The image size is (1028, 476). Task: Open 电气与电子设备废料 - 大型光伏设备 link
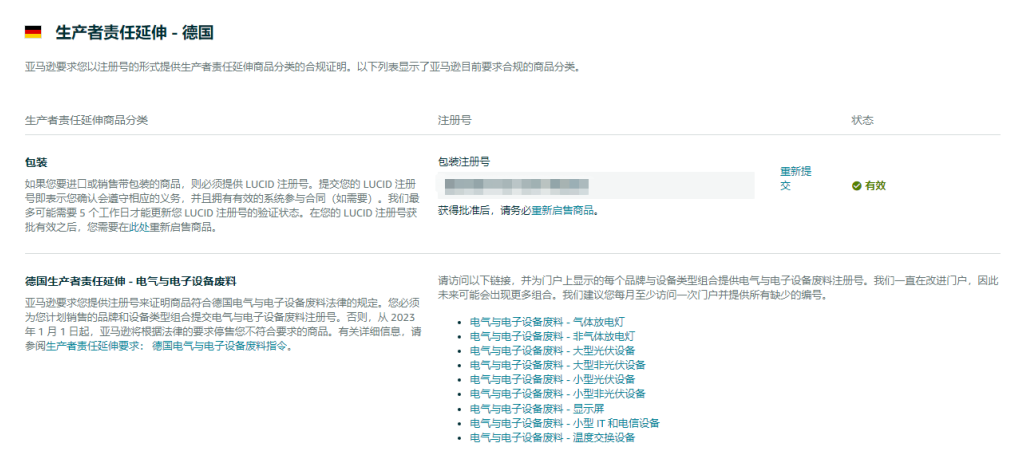click(x=553, y=351)
